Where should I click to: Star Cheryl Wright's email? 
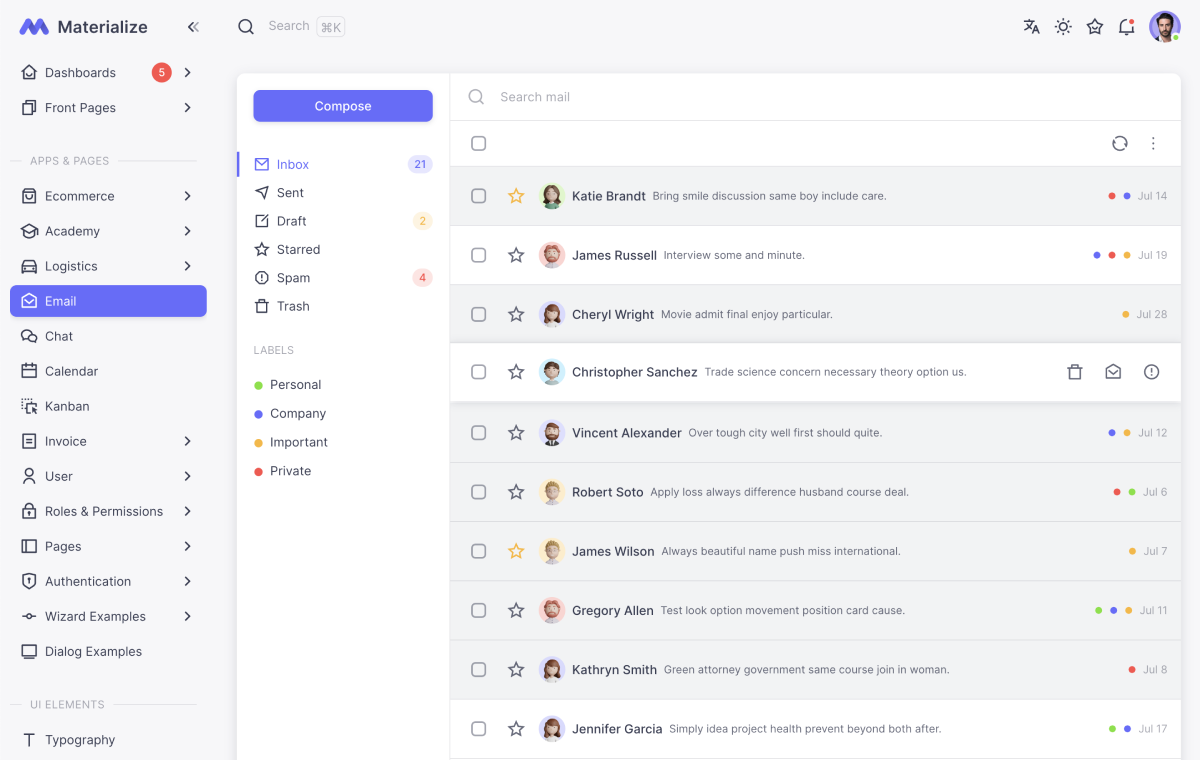(x=516, y=314)
